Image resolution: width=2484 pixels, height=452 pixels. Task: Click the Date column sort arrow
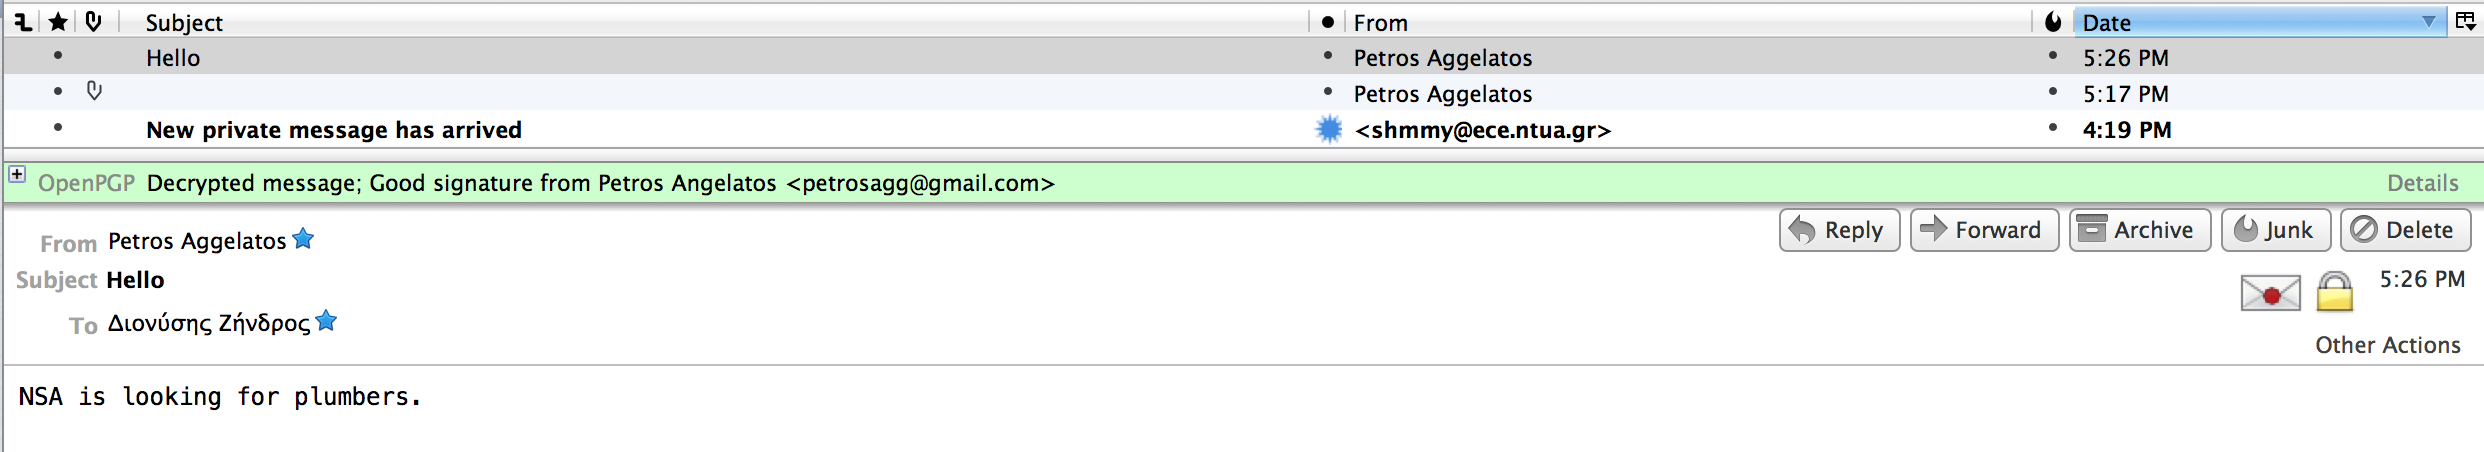pyautogui.click(x=2428, y=22)
